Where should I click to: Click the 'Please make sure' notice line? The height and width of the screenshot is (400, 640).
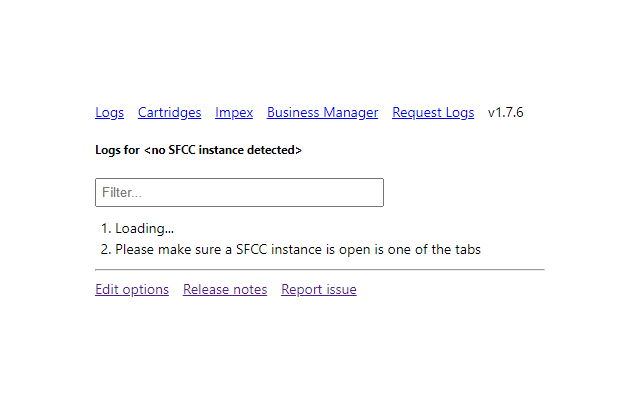tap(297, 249)
